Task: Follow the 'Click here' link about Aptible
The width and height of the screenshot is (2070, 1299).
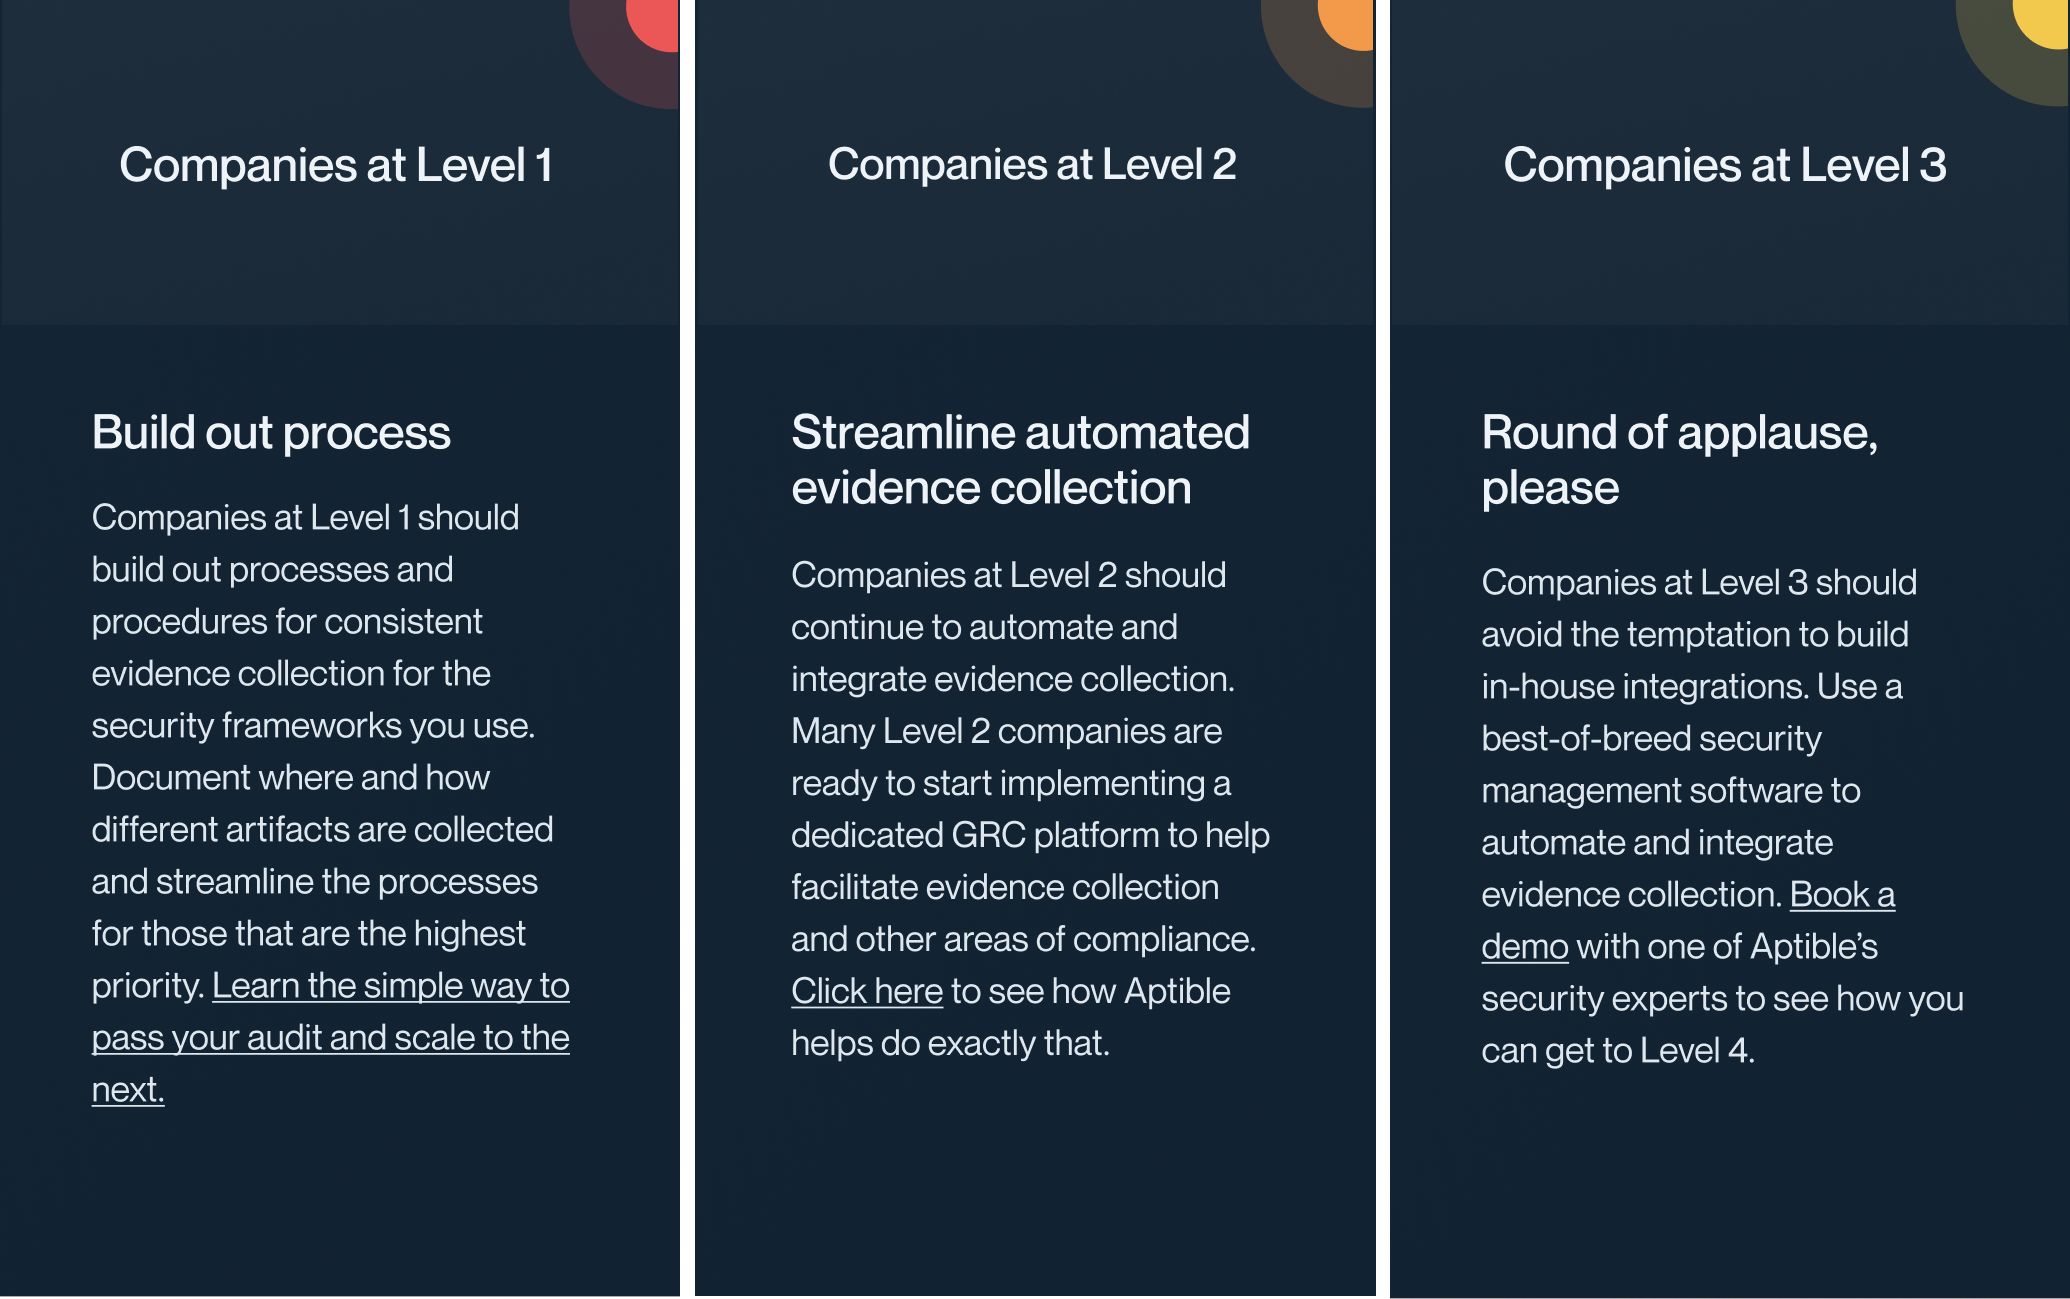Action: [867, 991]
